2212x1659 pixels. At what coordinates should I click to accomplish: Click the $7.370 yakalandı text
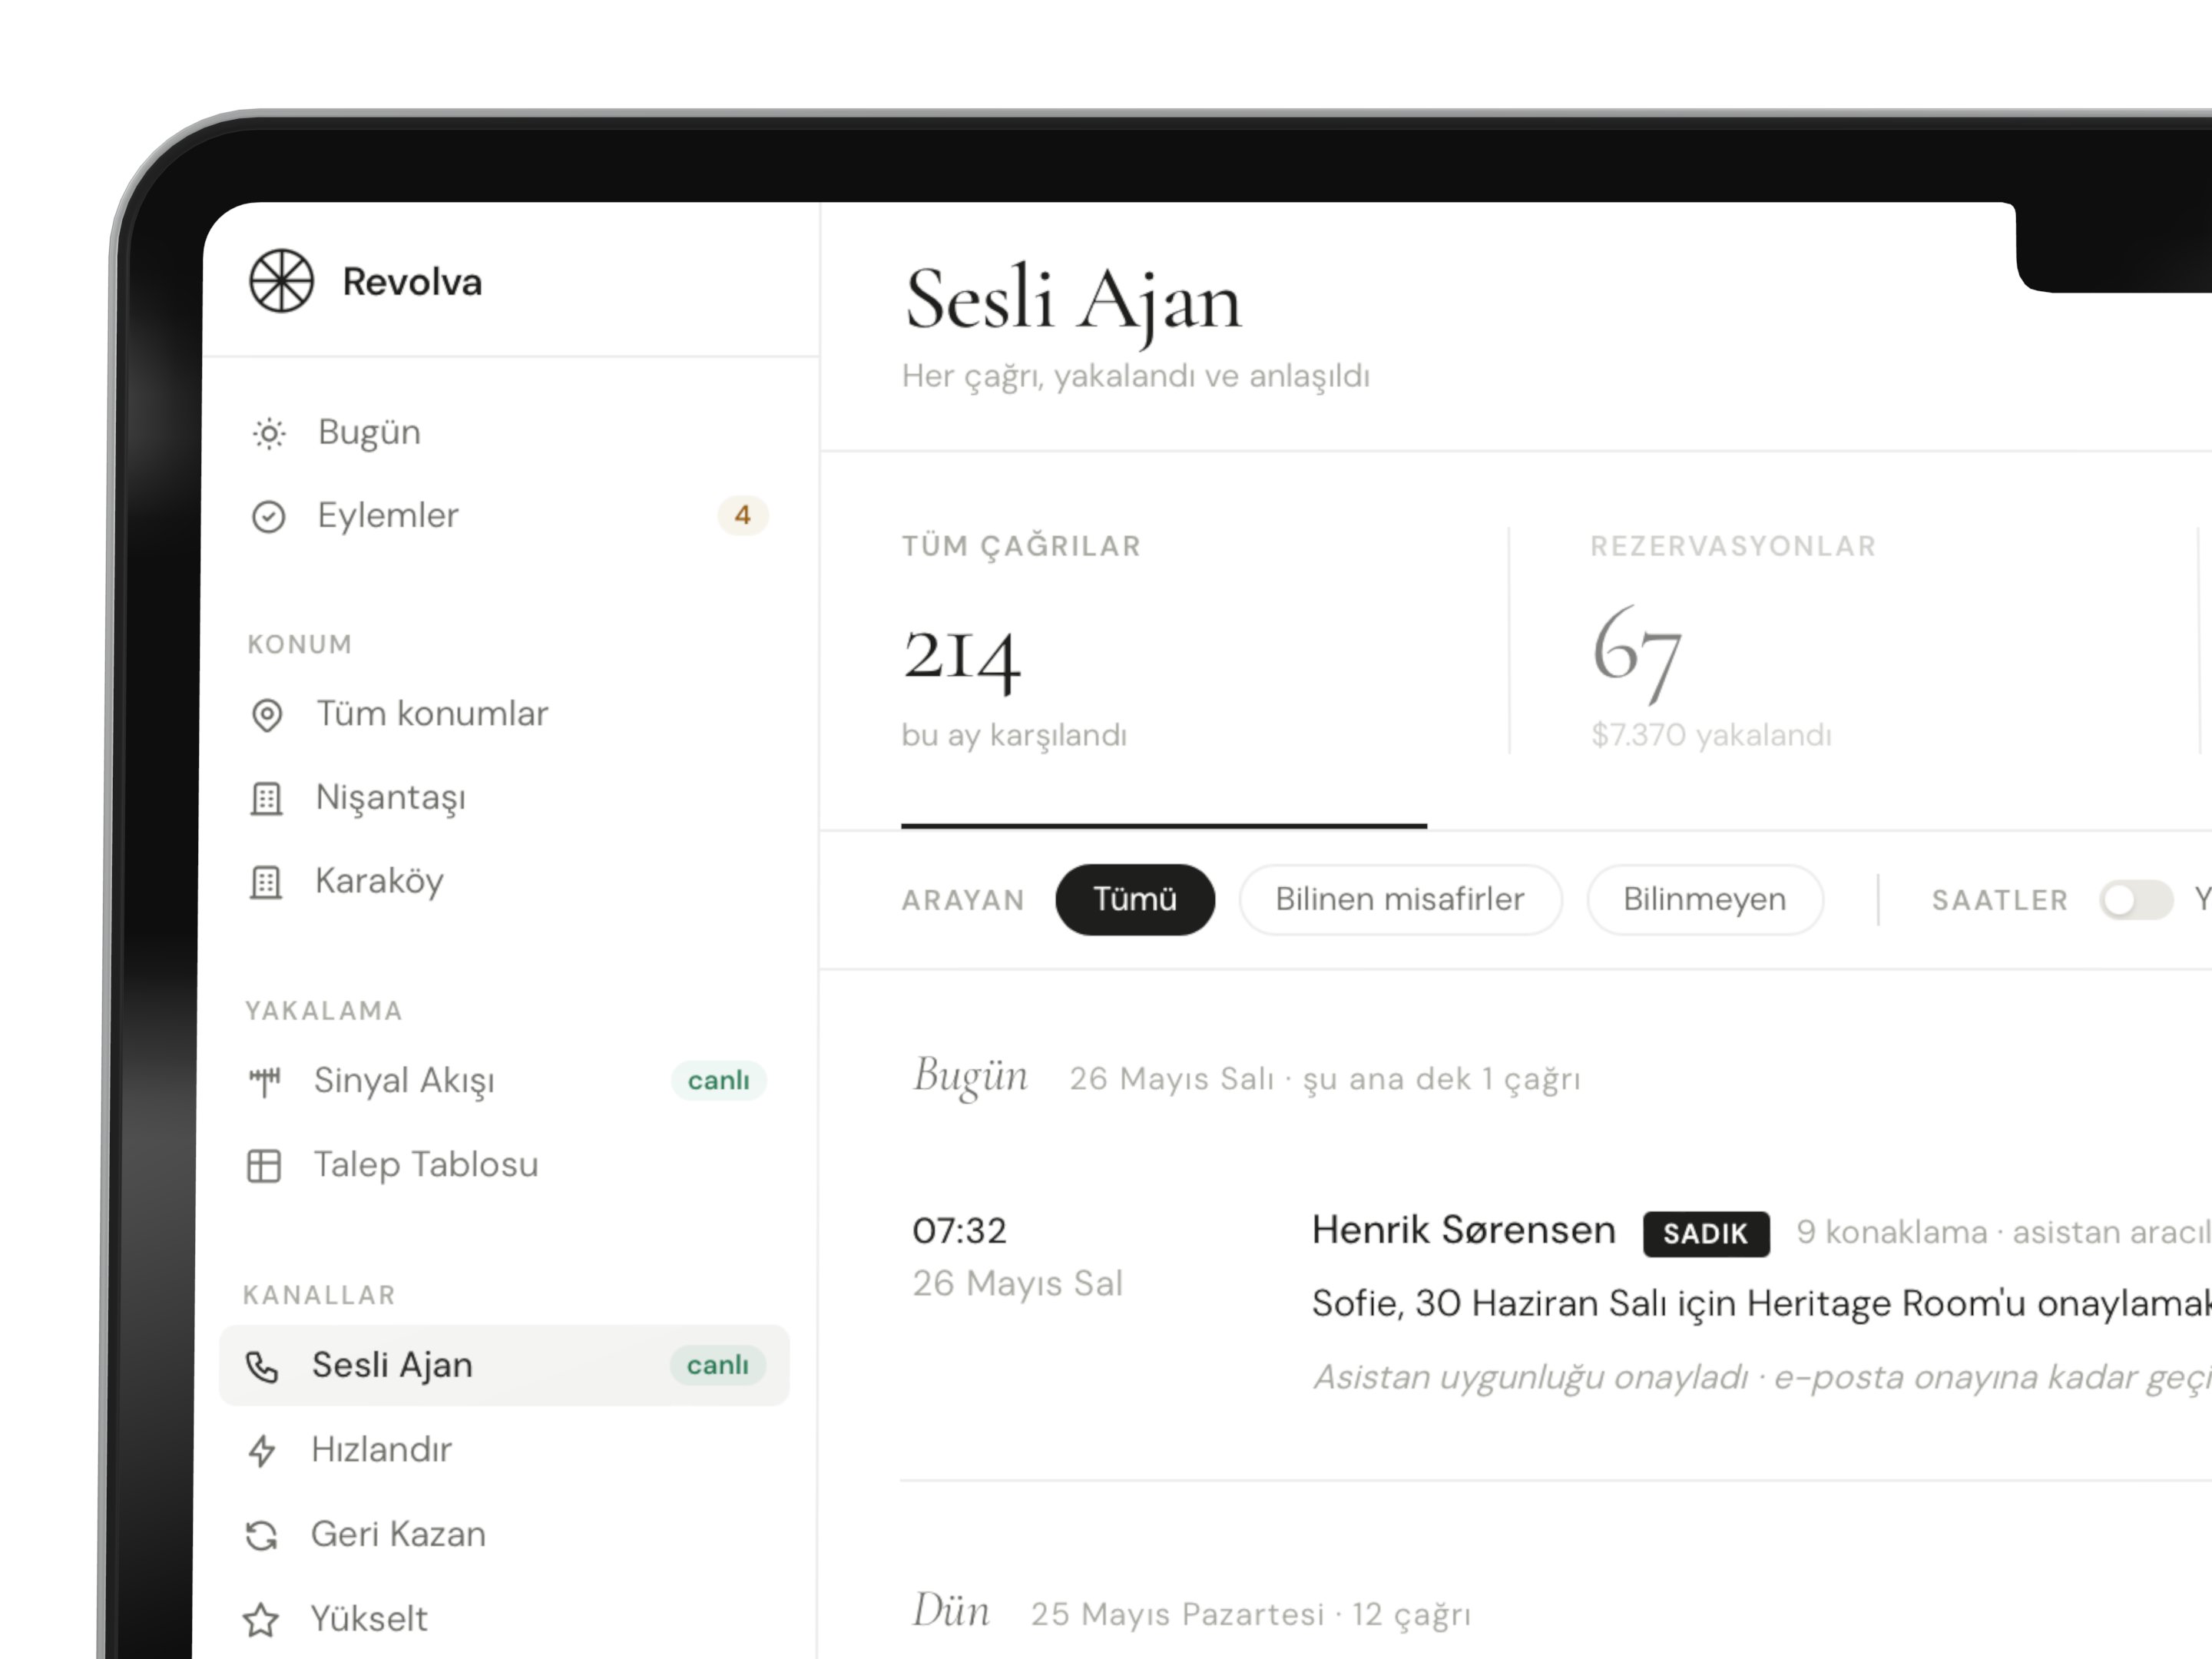pyautogui.click(x=1711, y=735)
